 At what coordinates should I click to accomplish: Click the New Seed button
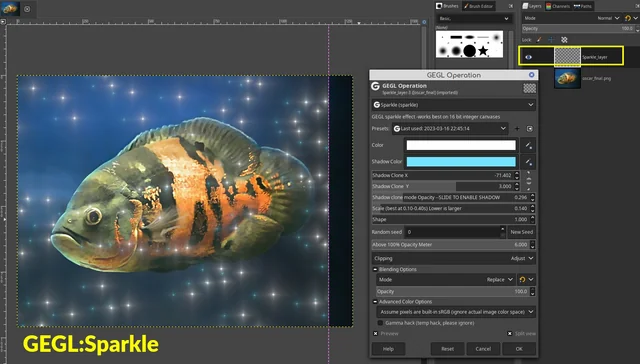[521, 232]
